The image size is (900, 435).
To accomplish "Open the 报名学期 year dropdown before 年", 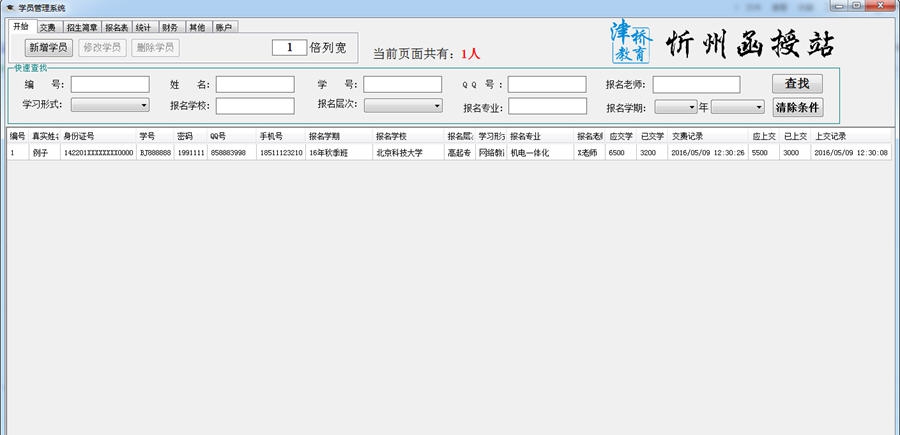I will 676,107.
